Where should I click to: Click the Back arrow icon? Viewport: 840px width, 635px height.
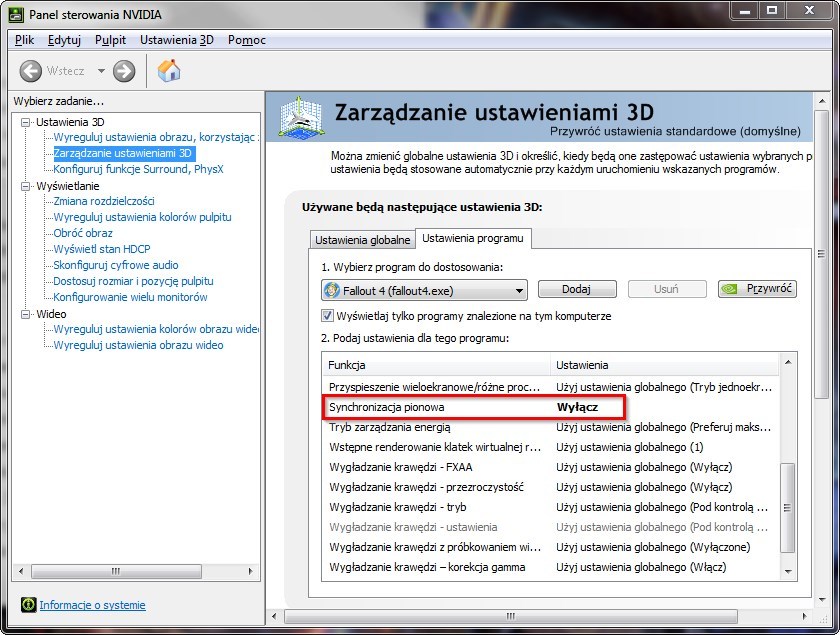(31, 71)
